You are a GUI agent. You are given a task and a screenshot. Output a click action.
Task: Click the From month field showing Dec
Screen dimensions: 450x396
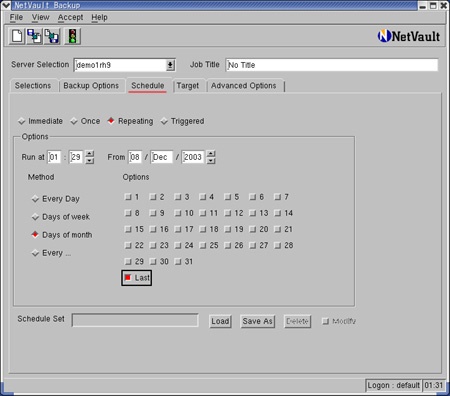click(162, 157)
